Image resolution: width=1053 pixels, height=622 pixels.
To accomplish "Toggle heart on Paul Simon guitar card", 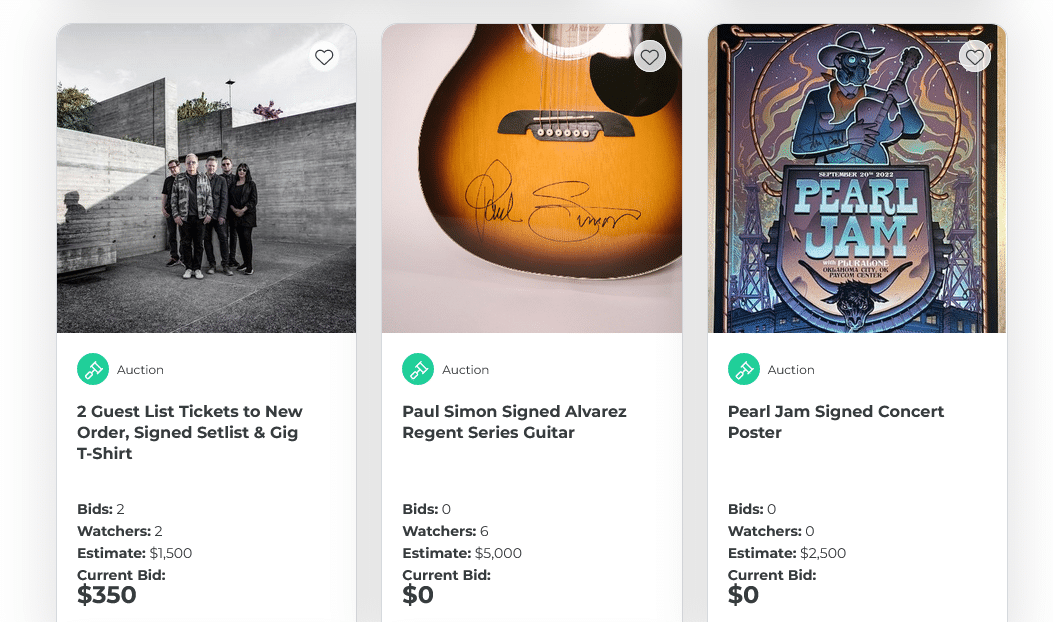I will [x=650, y=57].
